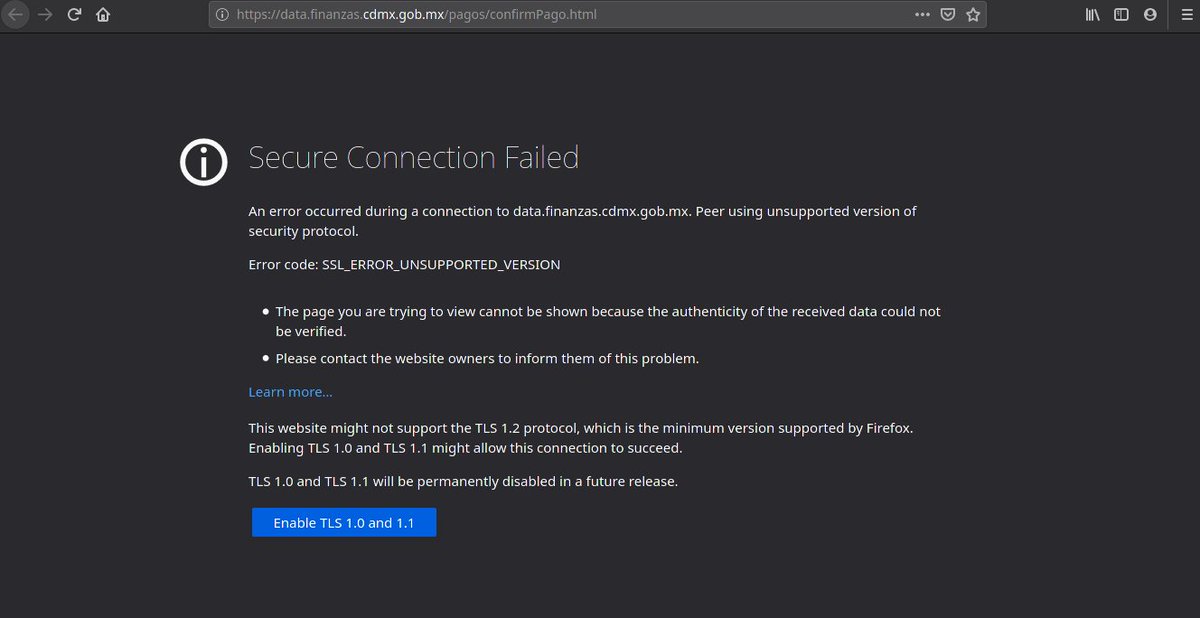Click the SSL_ERROR_UNSUPPORTED_VERSION error code text
The image size is (1200, 618).
[x=441, y=265]
